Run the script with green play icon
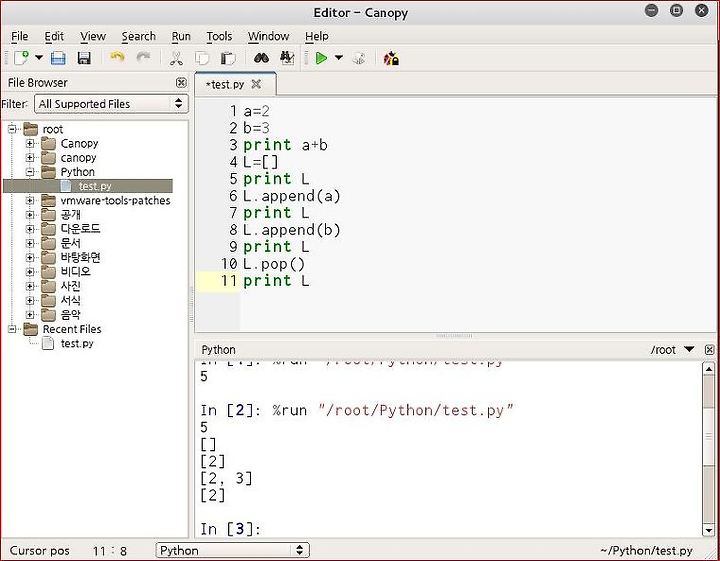Image resolution: width=720 pixels, height=561 pixels. pos(321,58)
